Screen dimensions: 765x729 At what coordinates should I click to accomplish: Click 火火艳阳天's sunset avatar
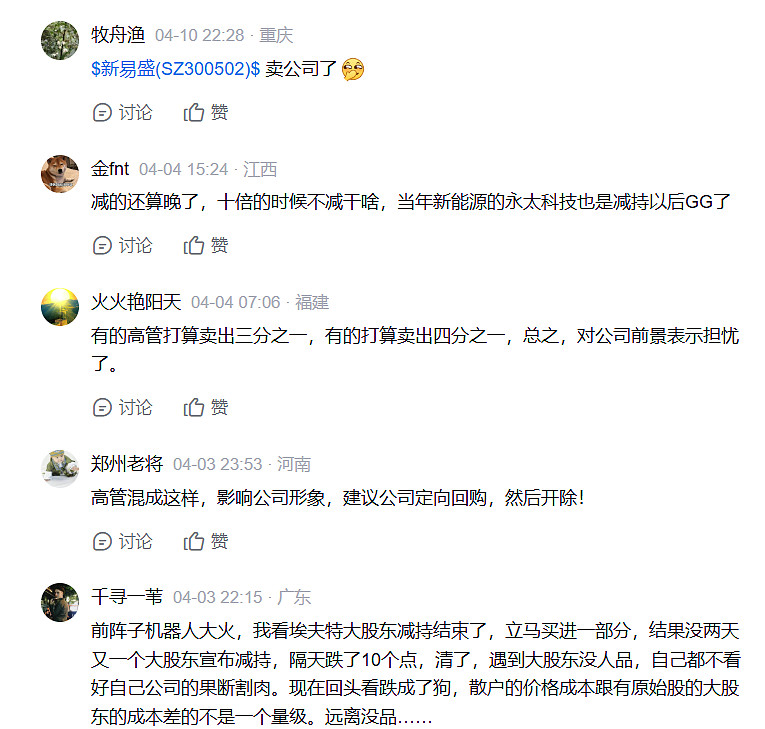pyautogui.click(x=60, y=307)
